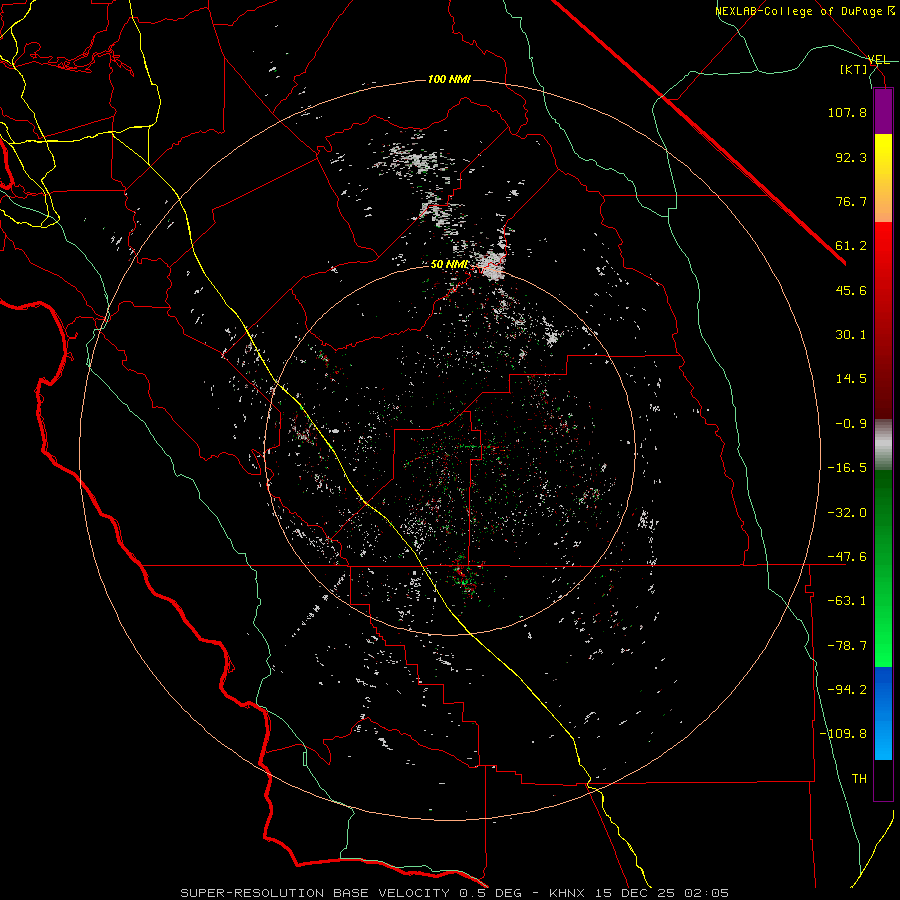Select the -109.8 scale value
The image size is (900, 900).
[843, 734]
